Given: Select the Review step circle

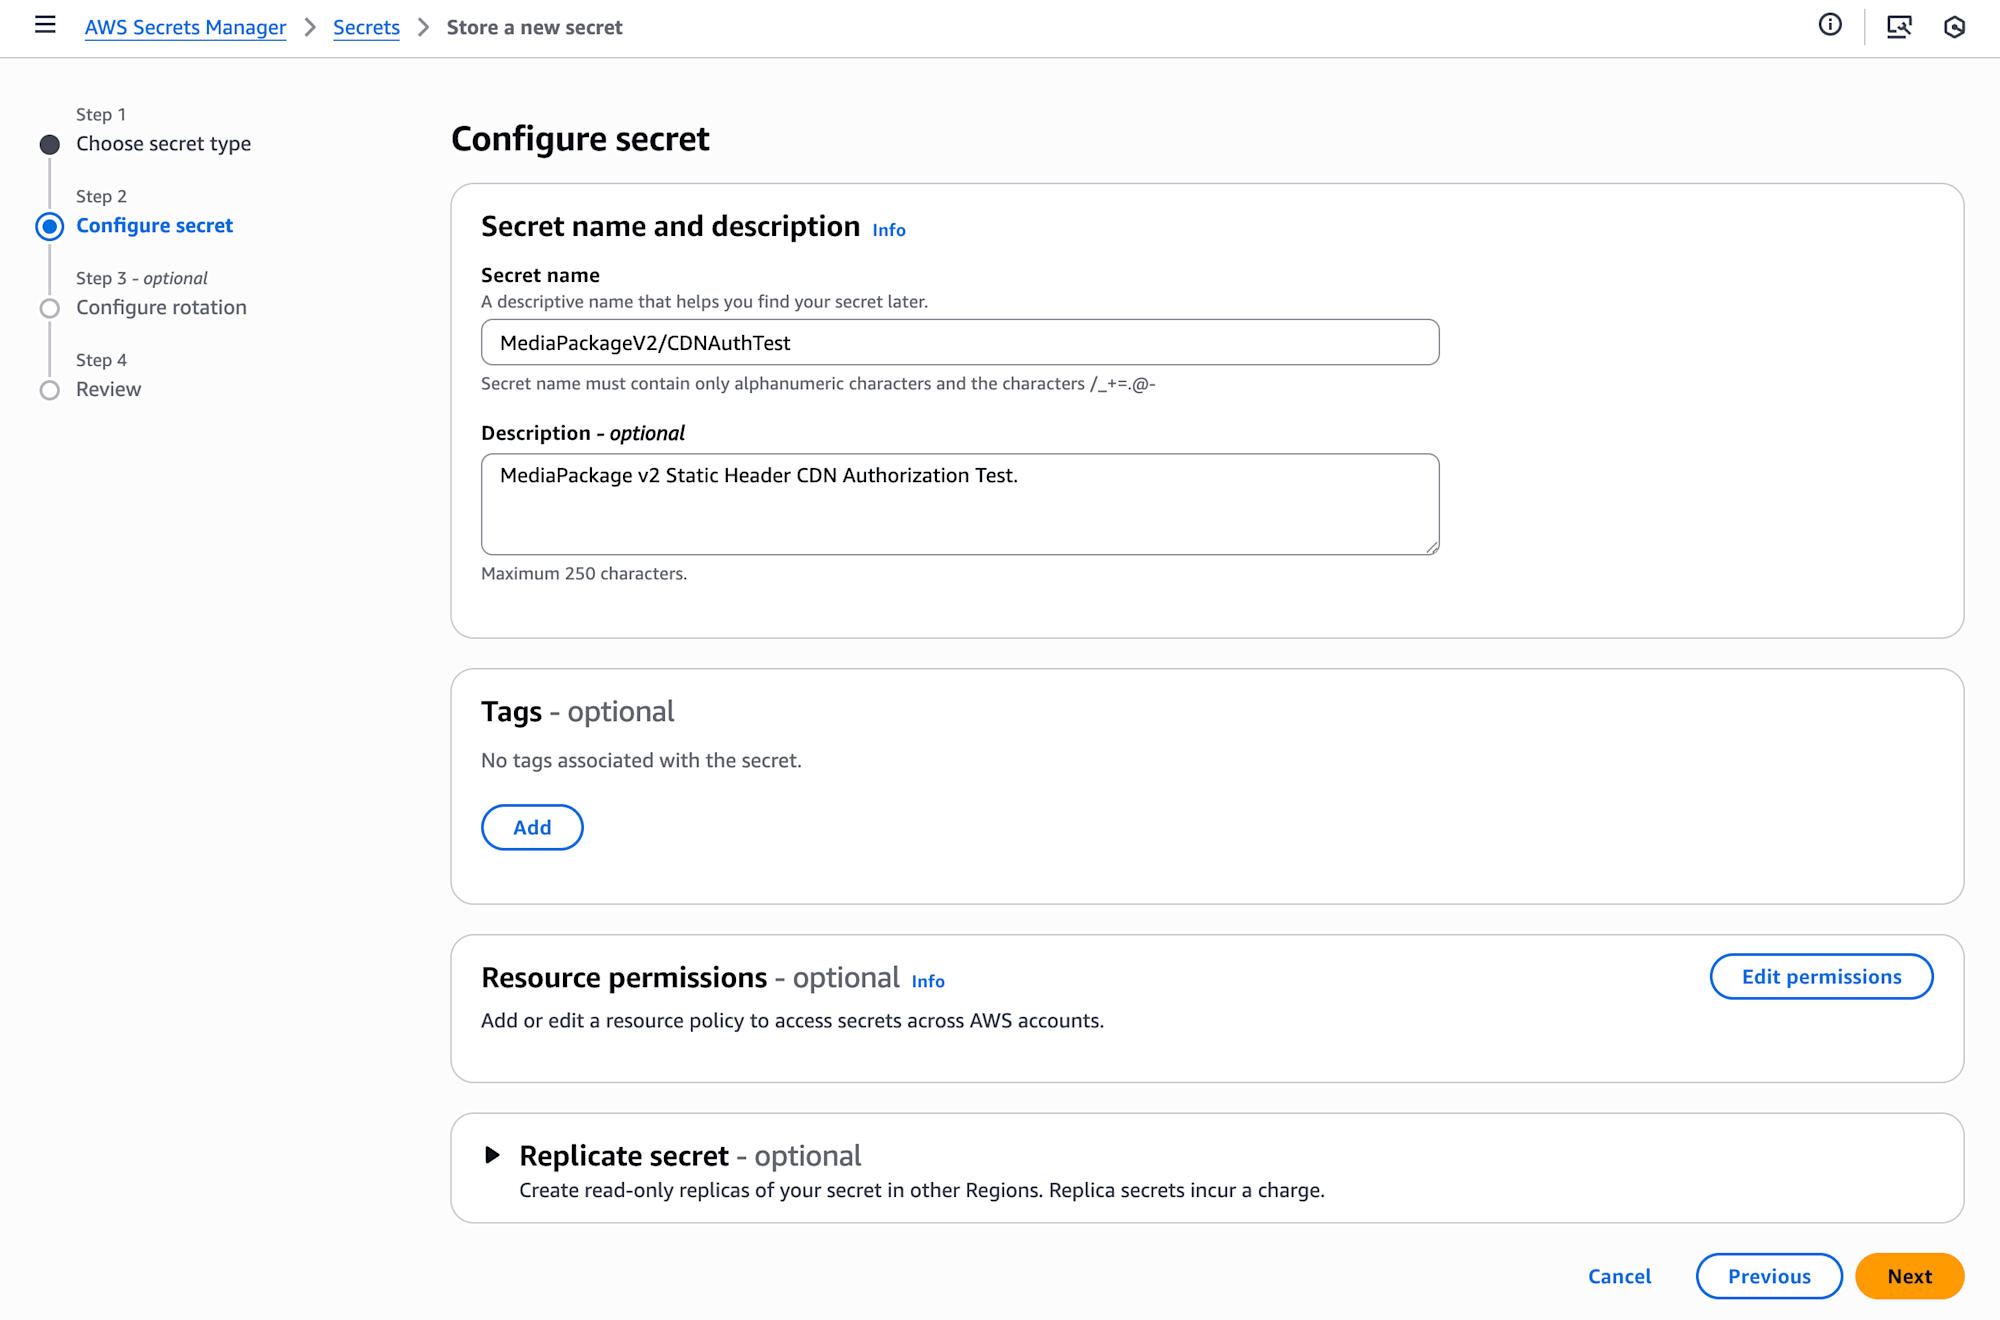Looking at the screenshot, I should click(50, 390).
